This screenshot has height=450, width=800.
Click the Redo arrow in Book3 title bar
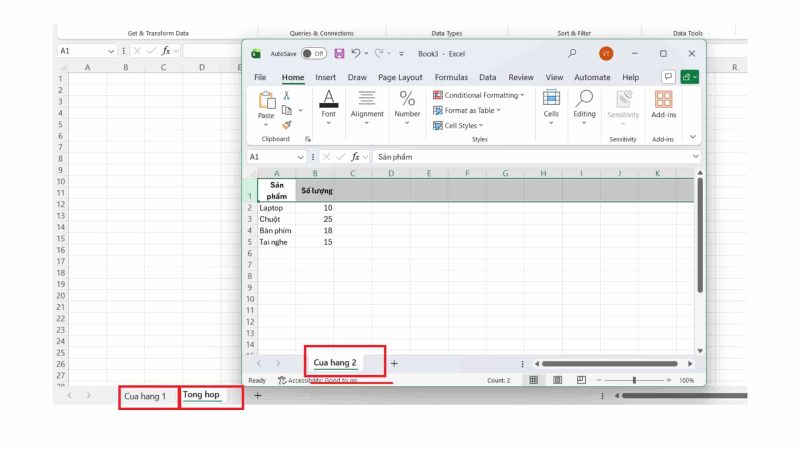point(379,54)
